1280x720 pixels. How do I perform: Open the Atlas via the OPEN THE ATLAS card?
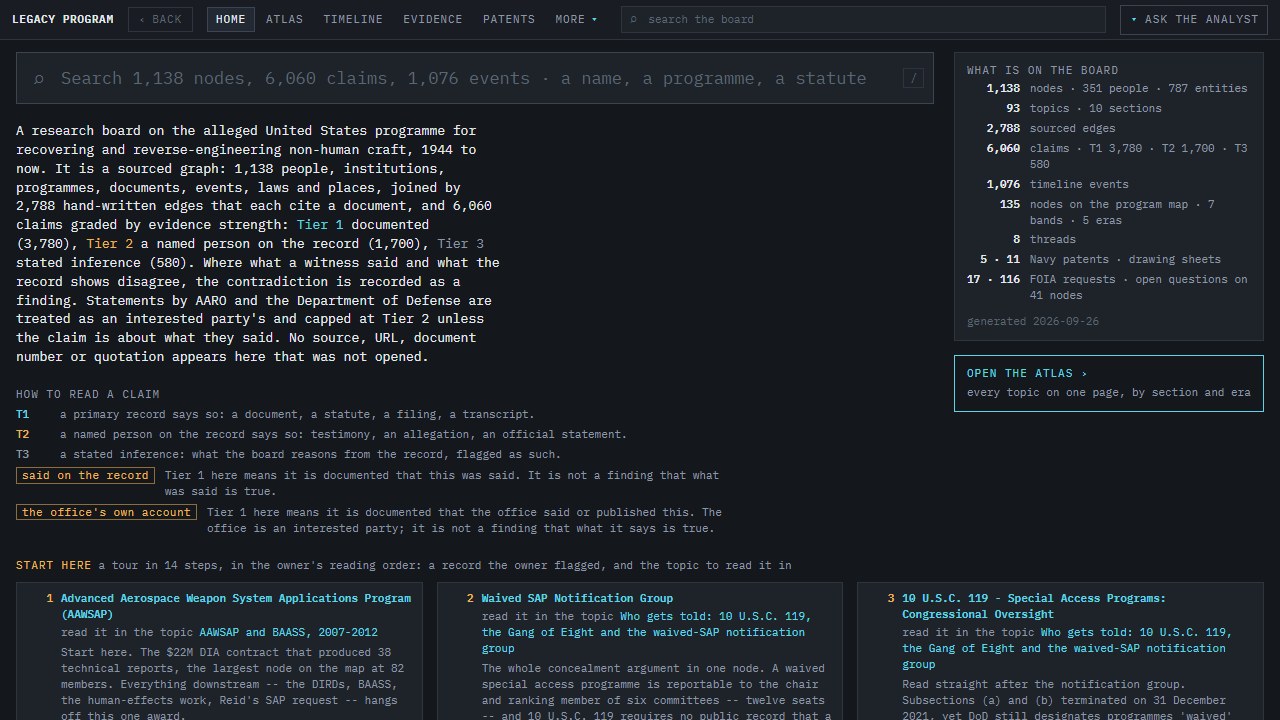tap(1109, 383)
